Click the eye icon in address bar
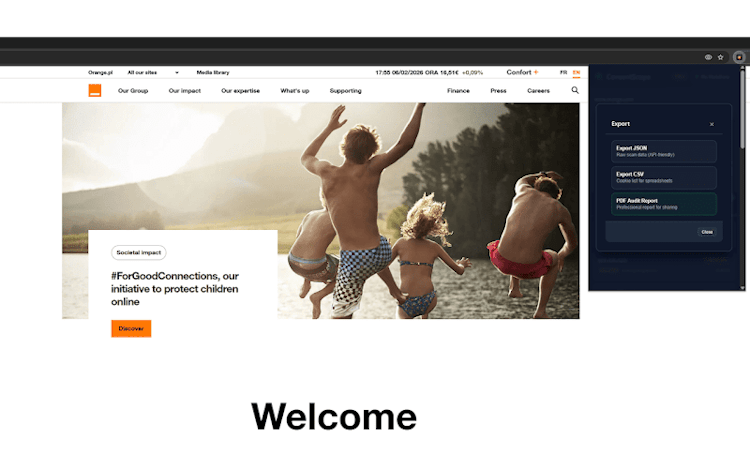This screenshot has height=469, width=750. pyautogui.click(x=708, y=57)
